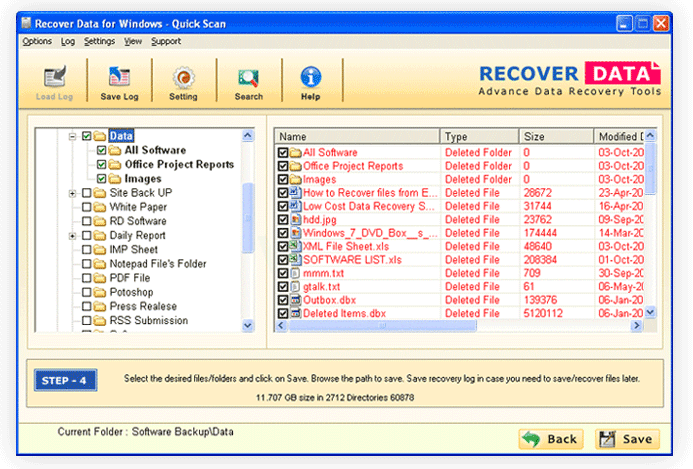693x469 pixels.
Task: Click Word icon of Low Cost Data Recovery
Action: click(295, 206)
